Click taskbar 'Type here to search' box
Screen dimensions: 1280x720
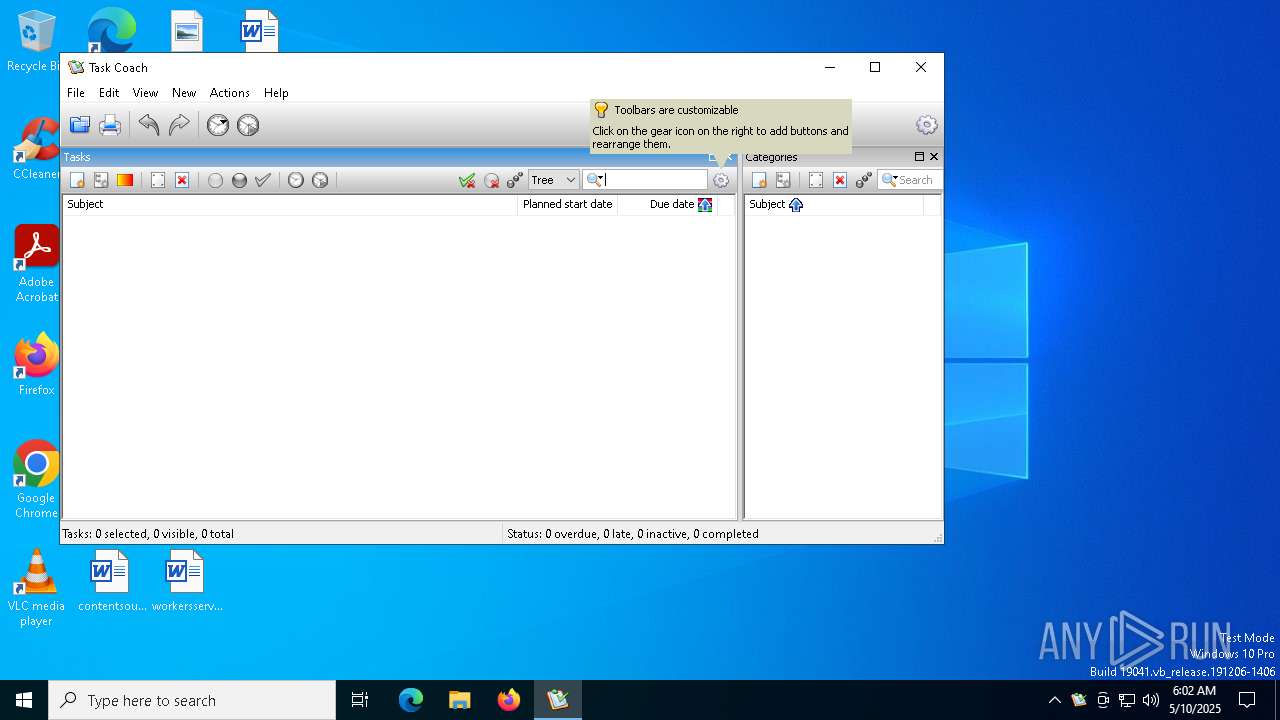pyautogui.click(x=192, y=700)
